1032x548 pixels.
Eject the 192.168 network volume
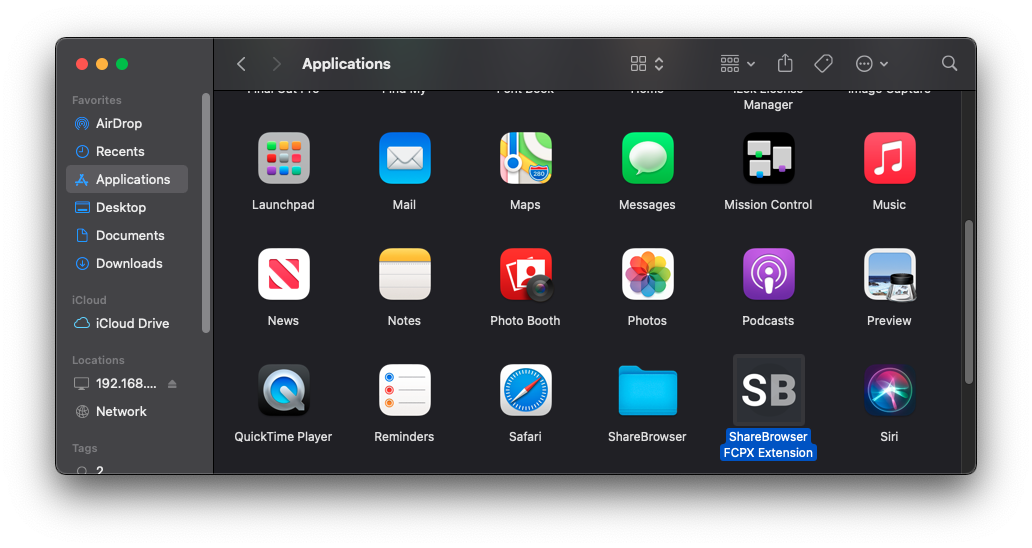click(x=172, y=384)
